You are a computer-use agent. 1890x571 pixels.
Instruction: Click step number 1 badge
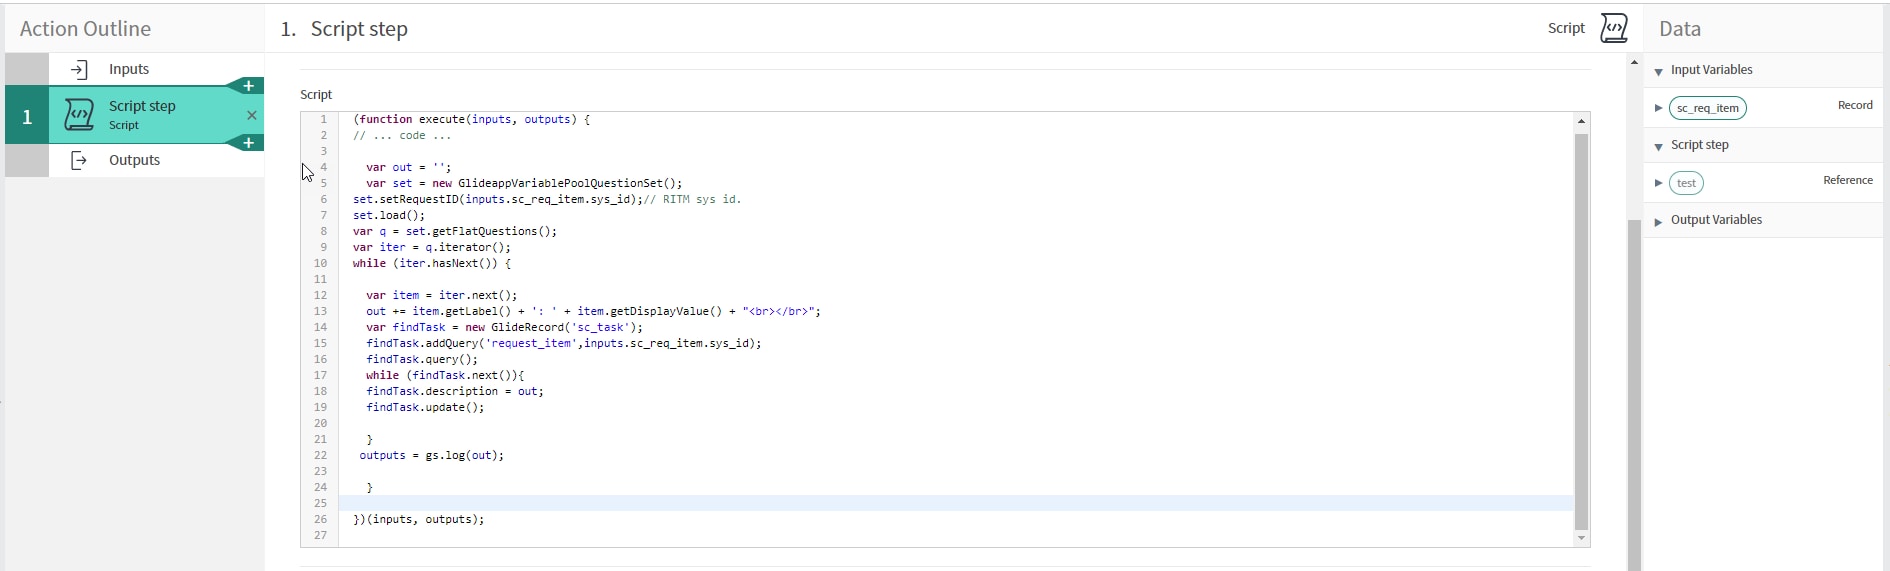(x=27, y=116)
